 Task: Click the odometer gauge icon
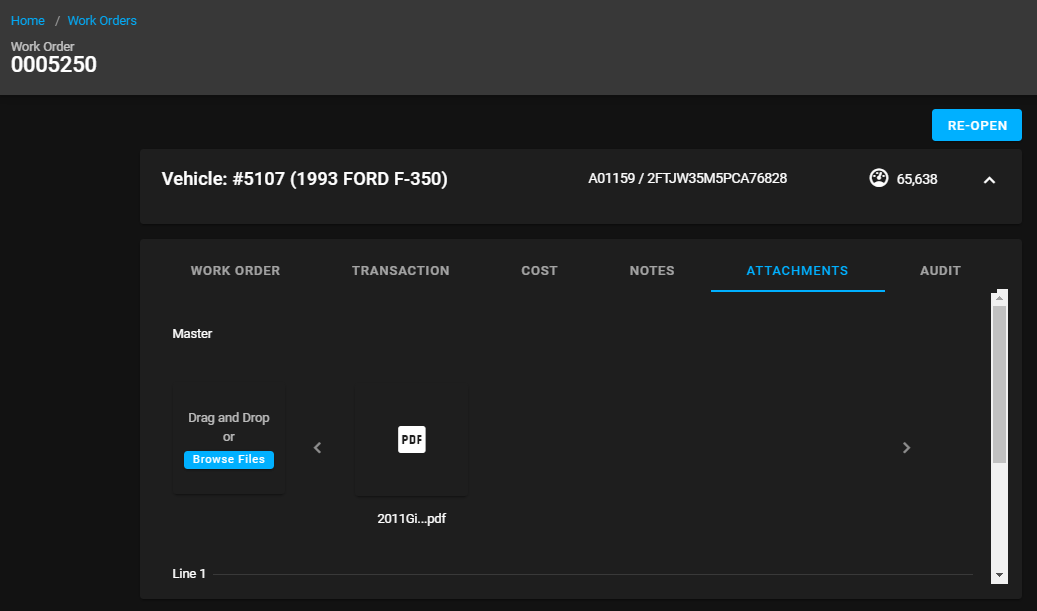[879, 179]
